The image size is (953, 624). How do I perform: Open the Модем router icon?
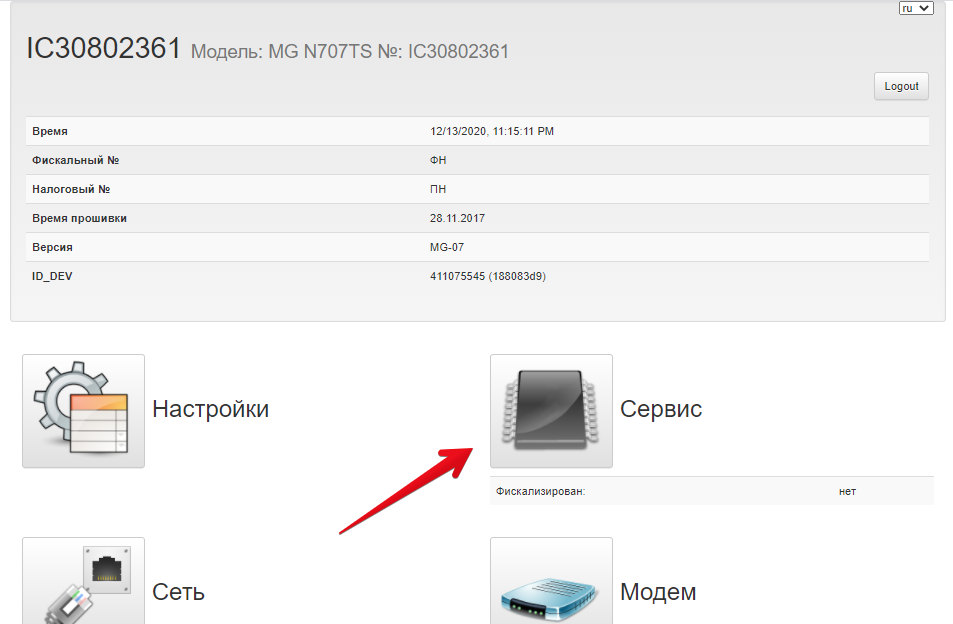pyautogui.click(x=551, y=582)
